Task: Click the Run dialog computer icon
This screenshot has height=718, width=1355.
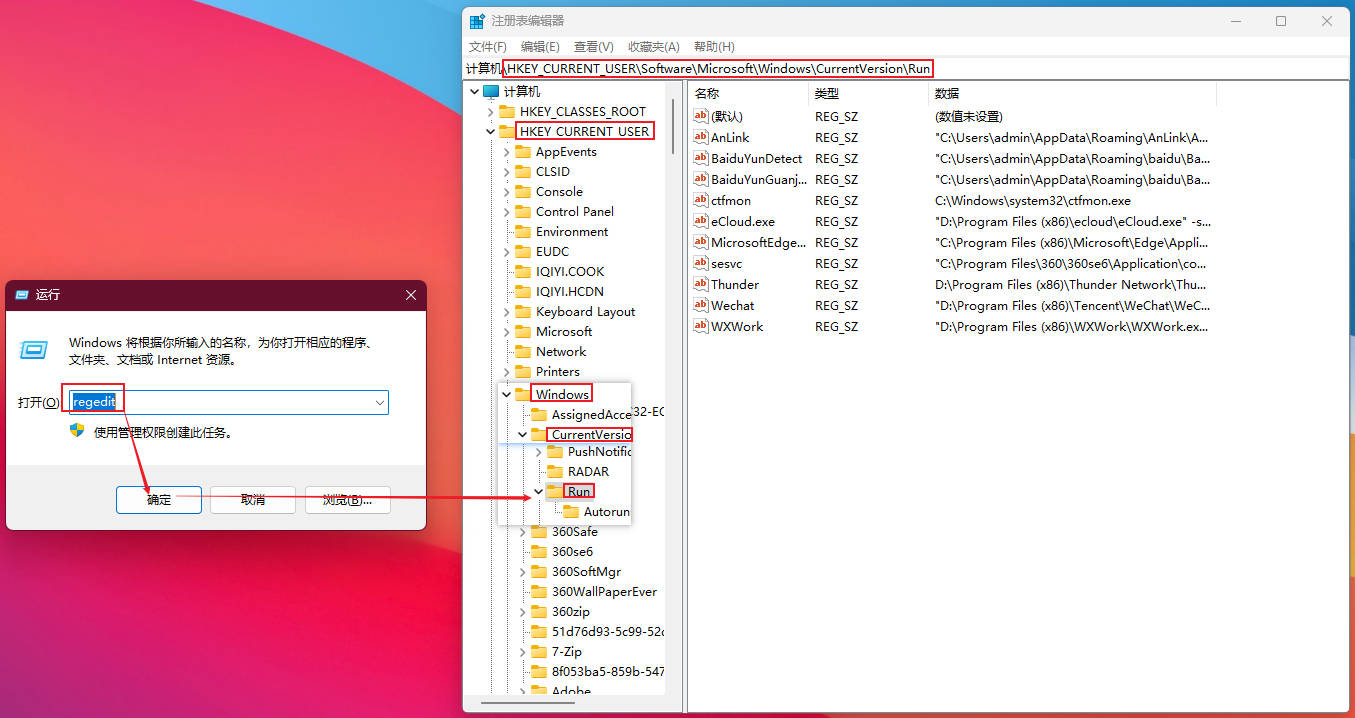Action: (x=34, y=350)
